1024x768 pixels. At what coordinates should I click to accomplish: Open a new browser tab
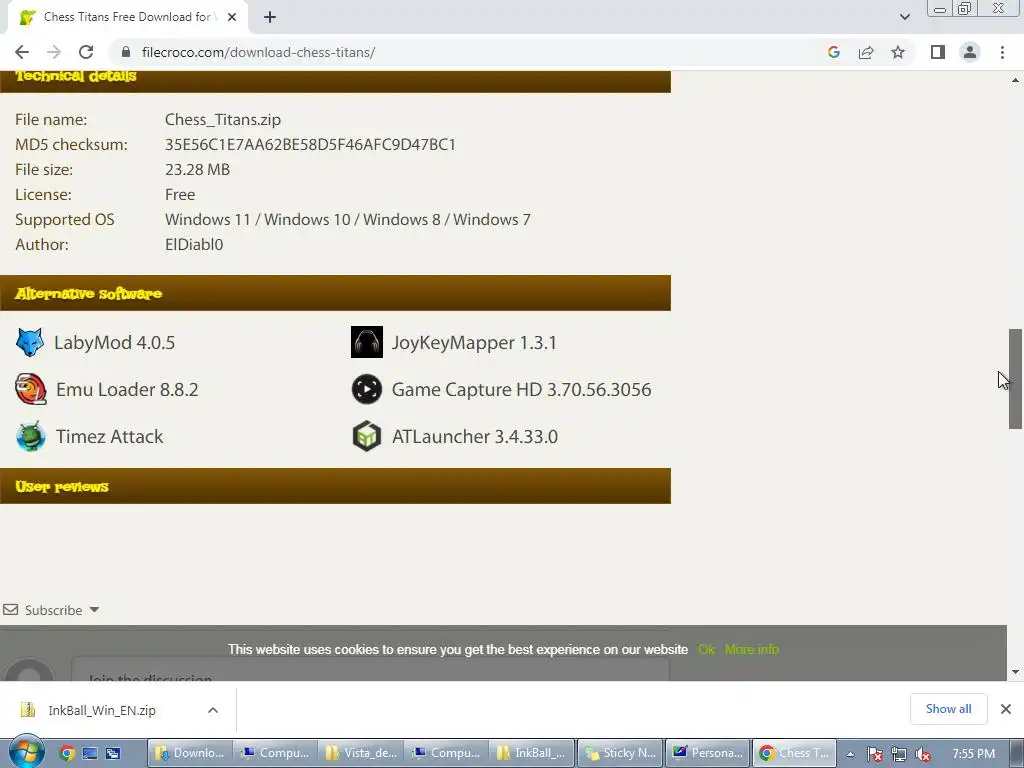[270, 17]
